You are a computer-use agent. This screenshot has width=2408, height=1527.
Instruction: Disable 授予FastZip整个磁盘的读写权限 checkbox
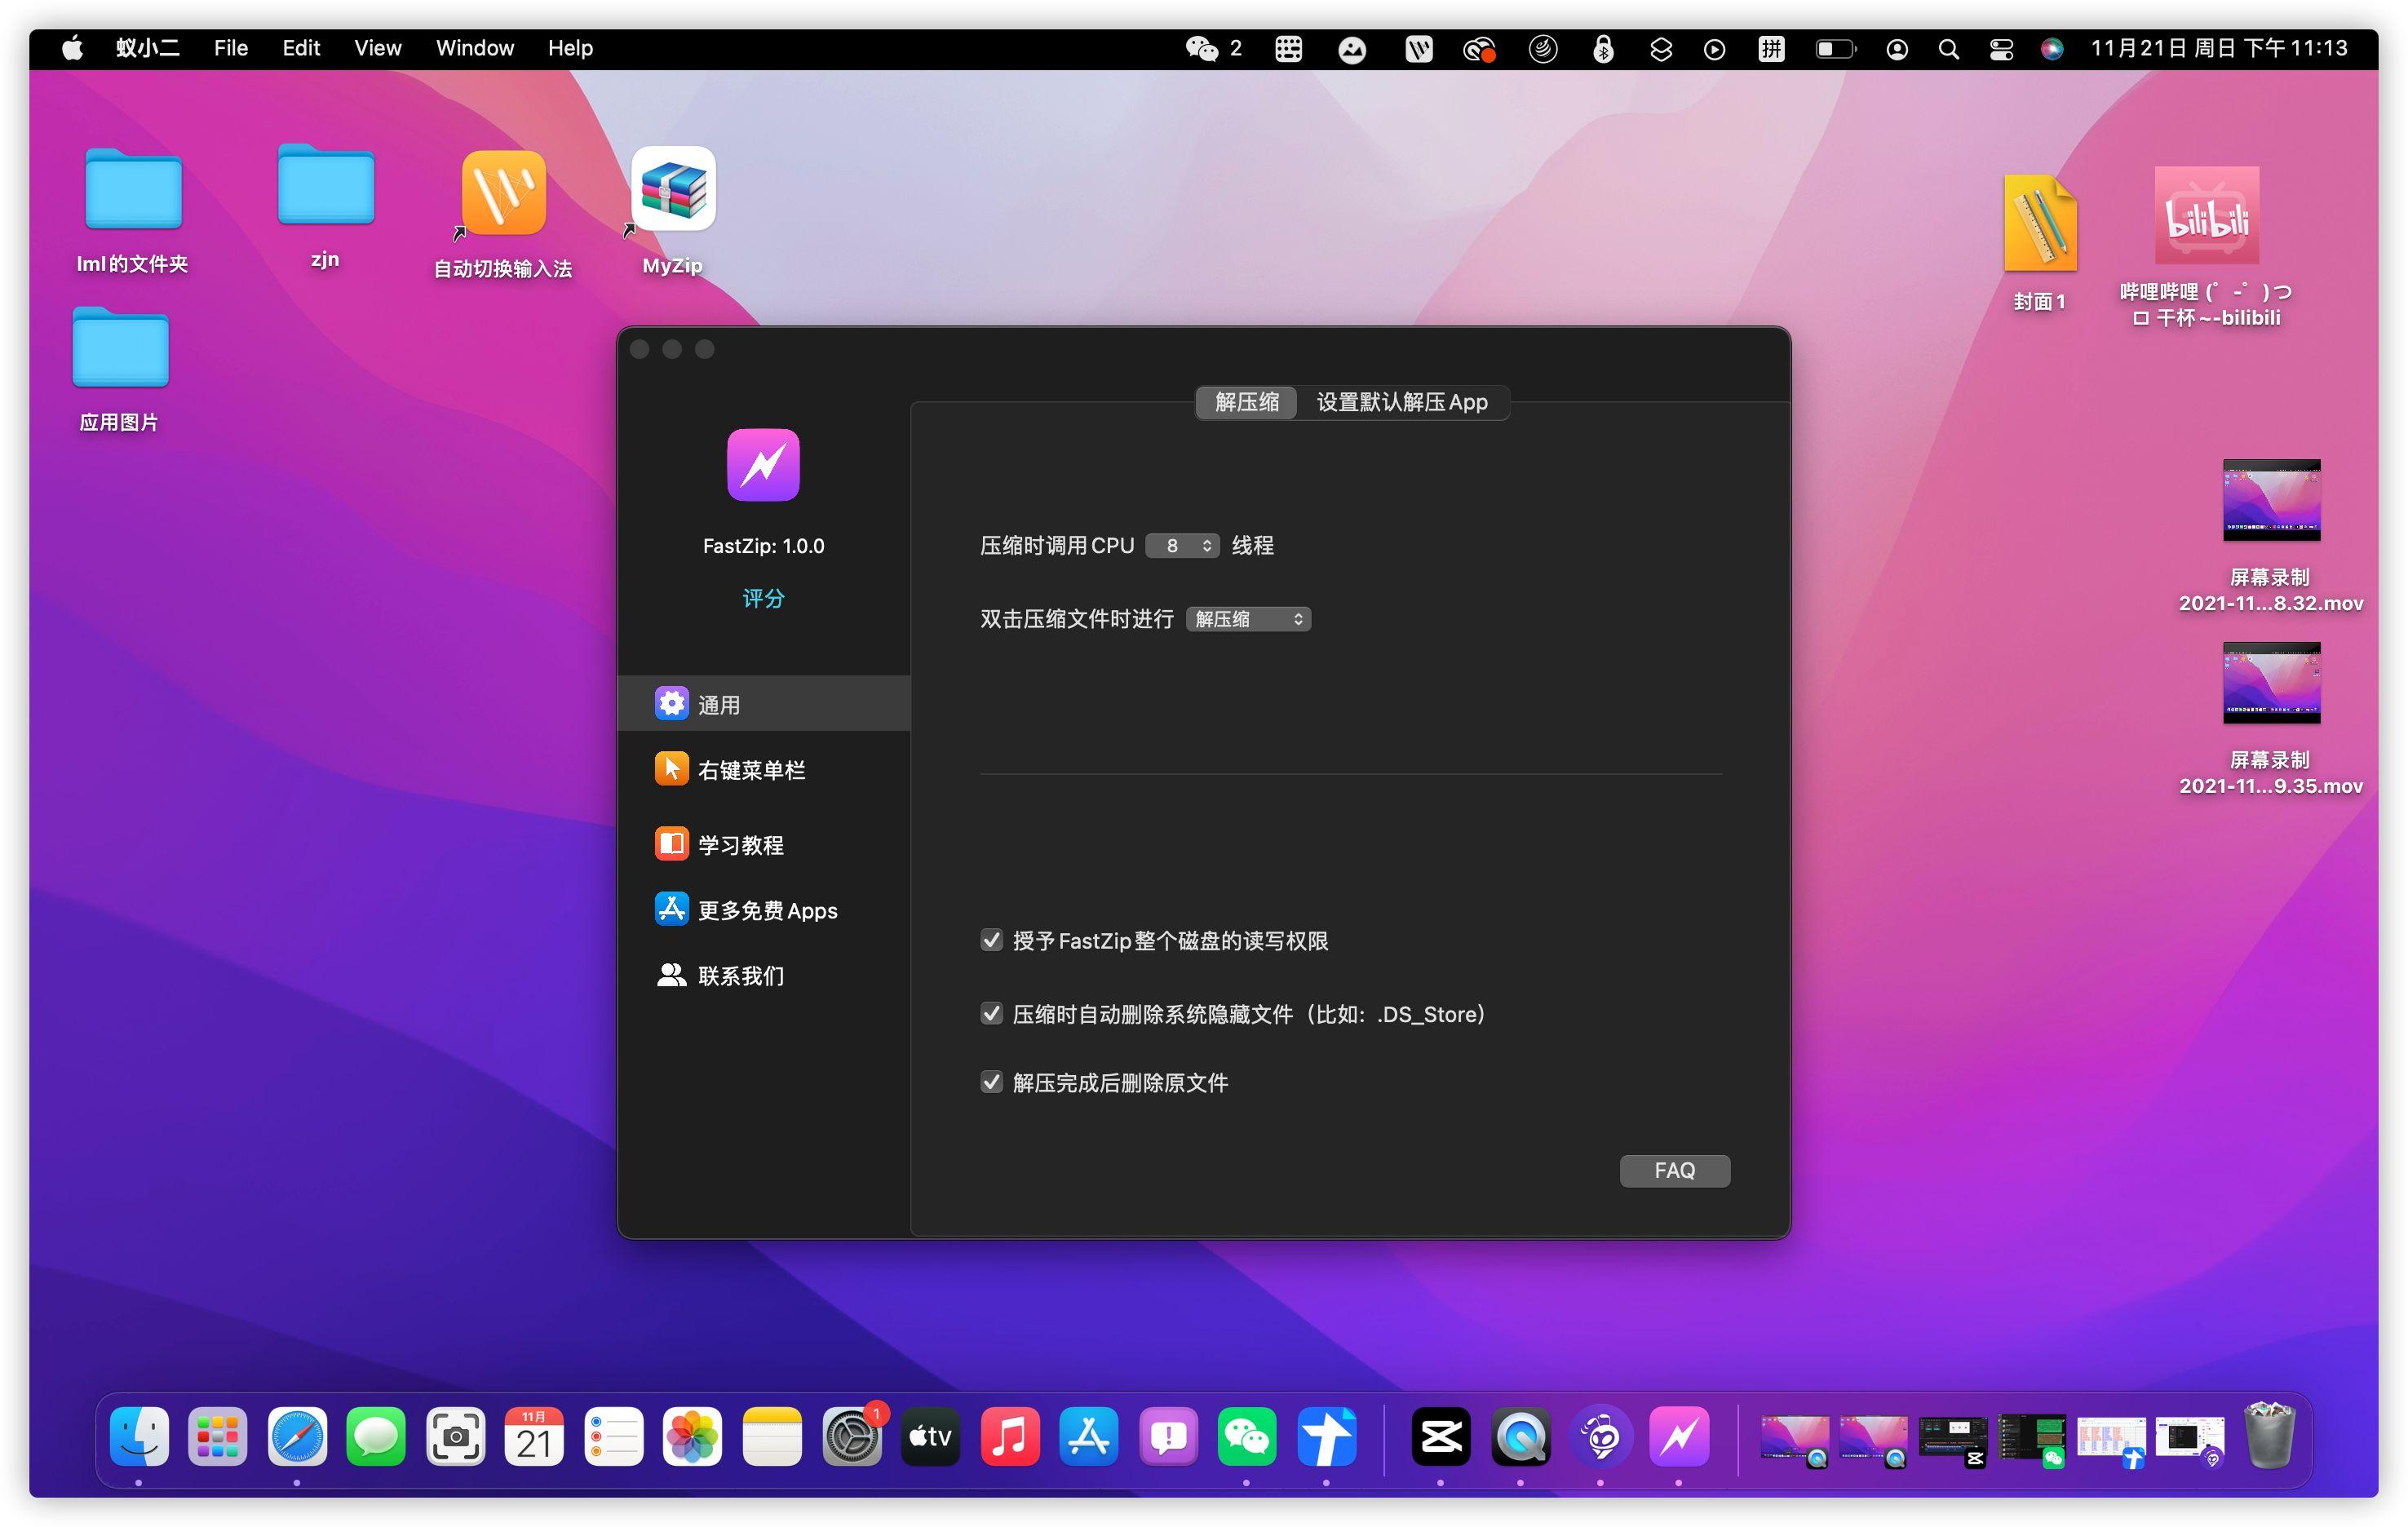click(991, 940)
